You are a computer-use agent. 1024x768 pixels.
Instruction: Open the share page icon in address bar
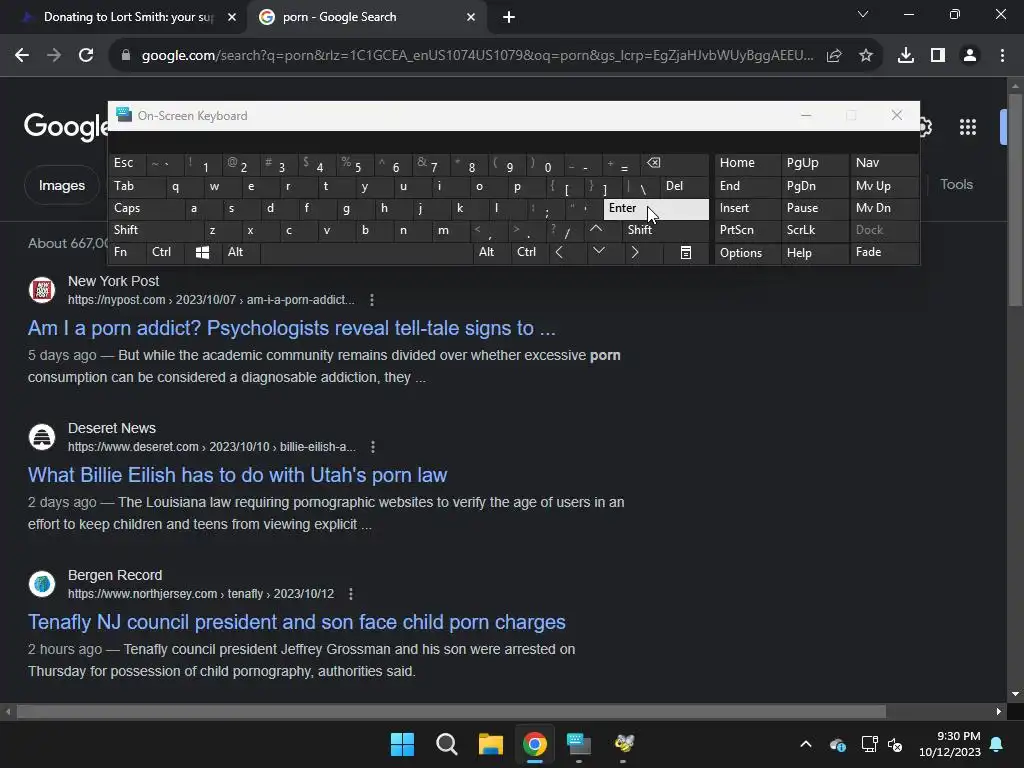point(834,56)
